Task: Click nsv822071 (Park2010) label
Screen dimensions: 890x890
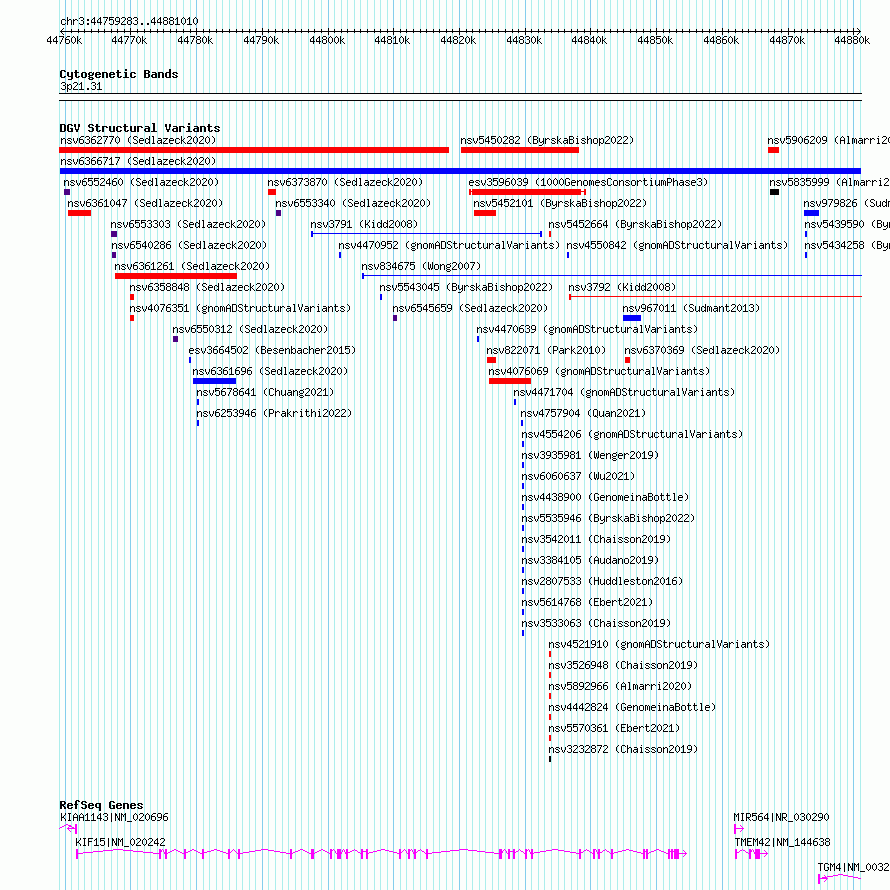Action: [x=546, y=350]
